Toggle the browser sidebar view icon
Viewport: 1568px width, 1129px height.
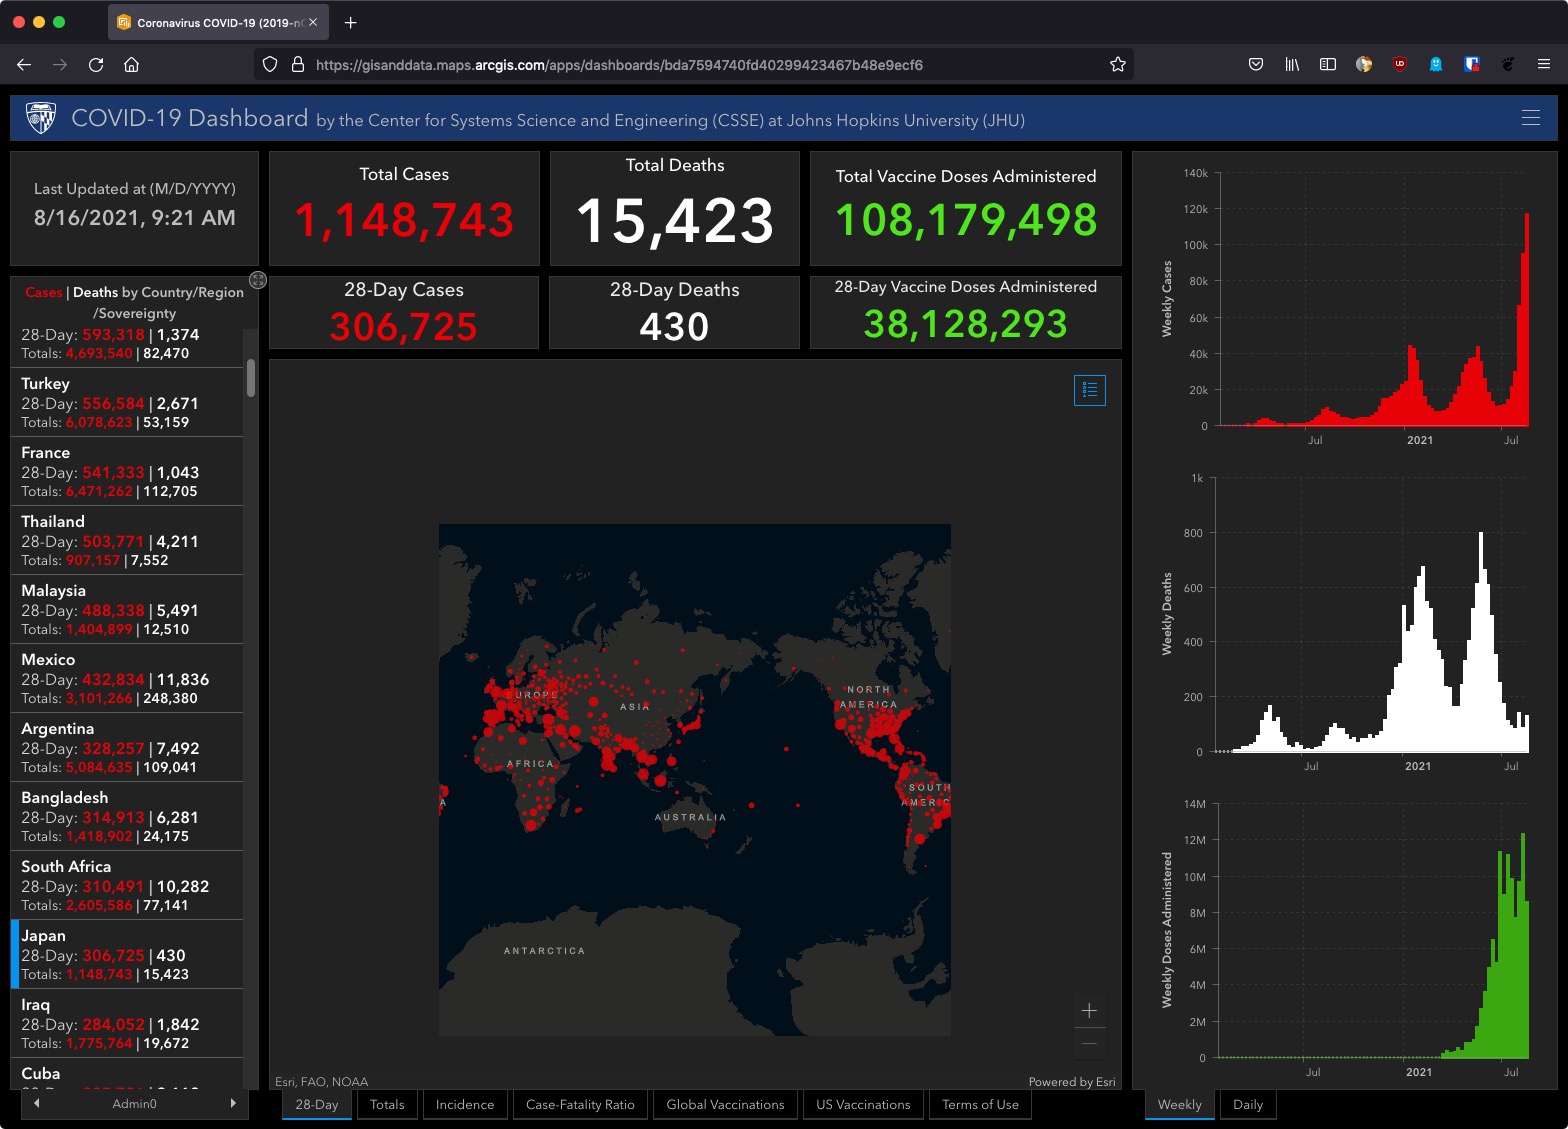1328,64
